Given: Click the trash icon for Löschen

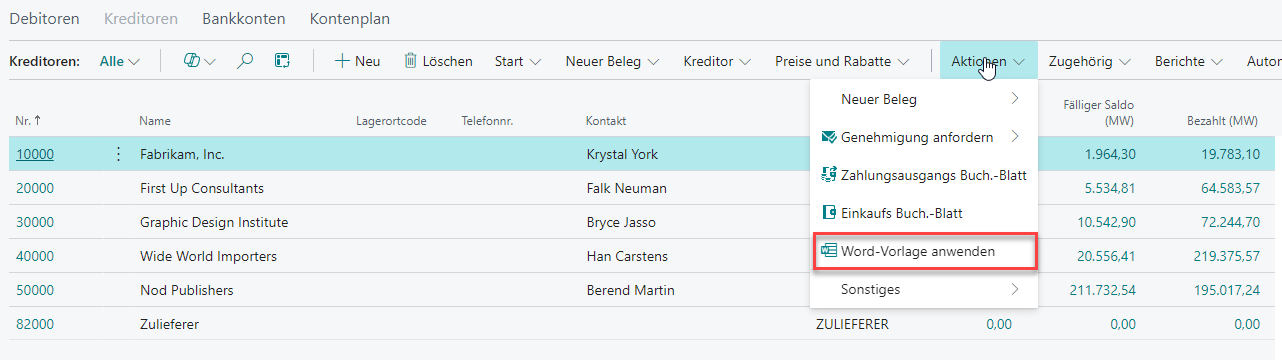Looking at the screenshot, I should (x=410, y=61).
